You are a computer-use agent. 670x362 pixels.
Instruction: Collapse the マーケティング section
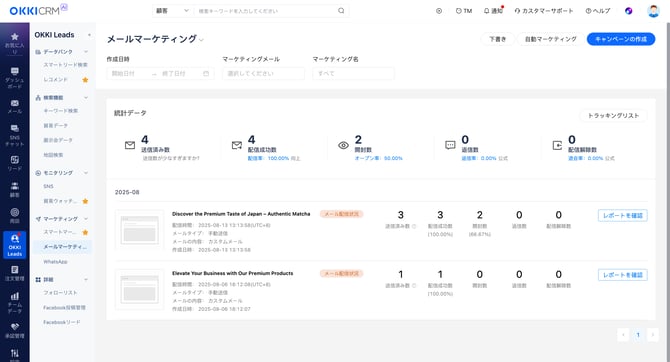tap(86, 218)
